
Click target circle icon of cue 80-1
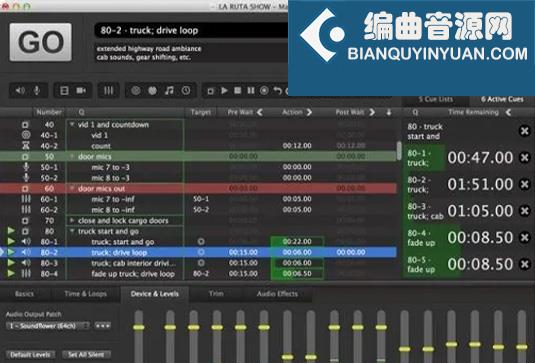click(201, 242)
